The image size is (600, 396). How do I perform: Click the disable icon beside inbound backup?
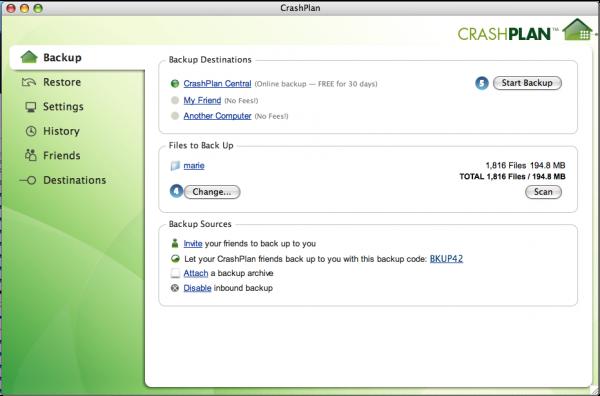(x=175, y=288)
